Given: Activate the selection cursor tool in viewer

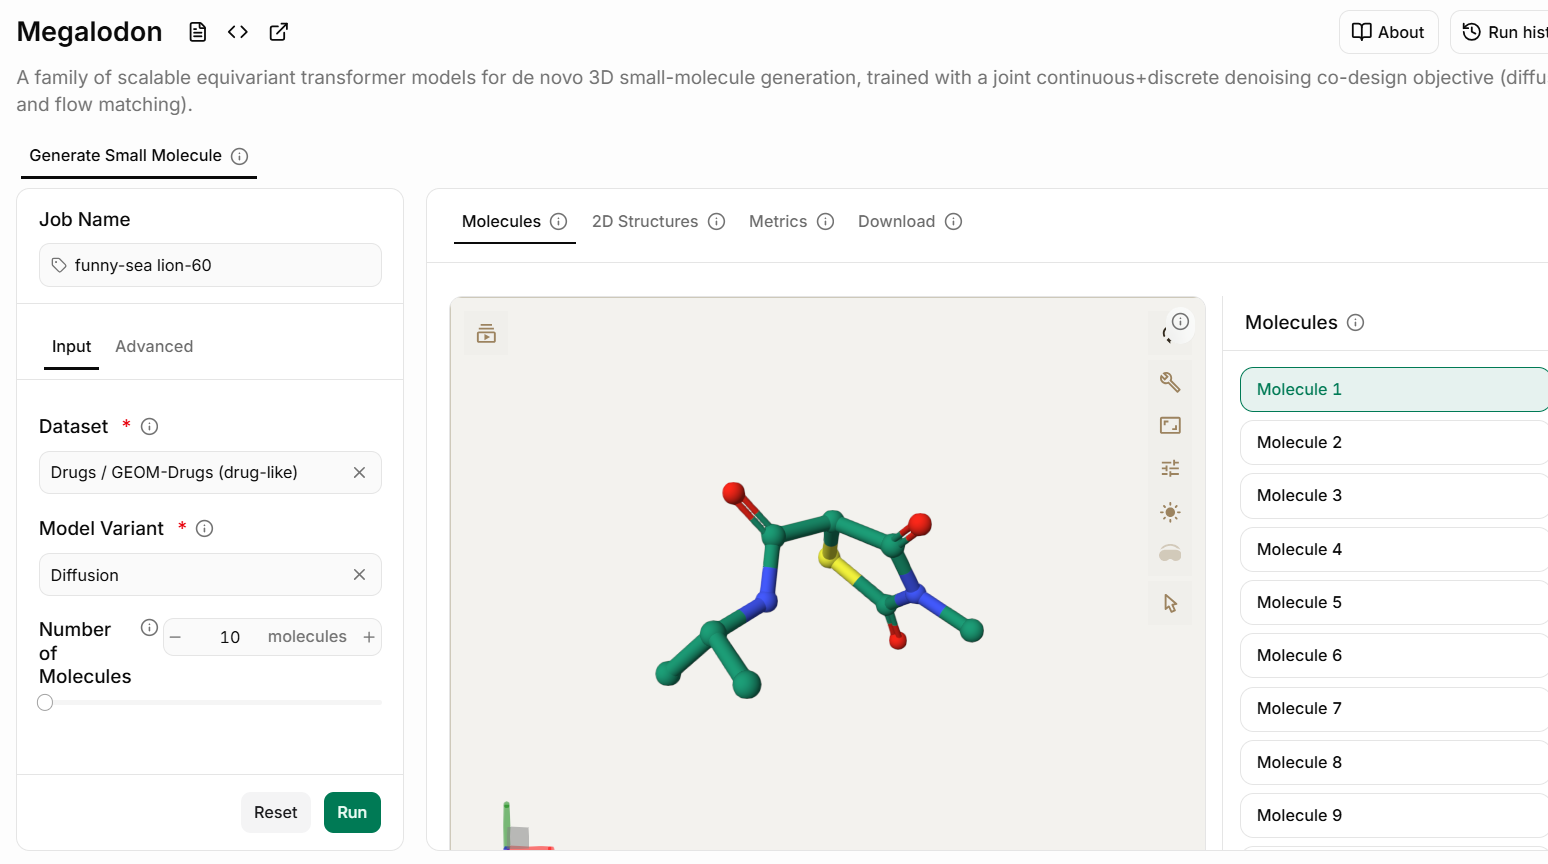Looking at the screenshot, I should tap(1170, 603).
